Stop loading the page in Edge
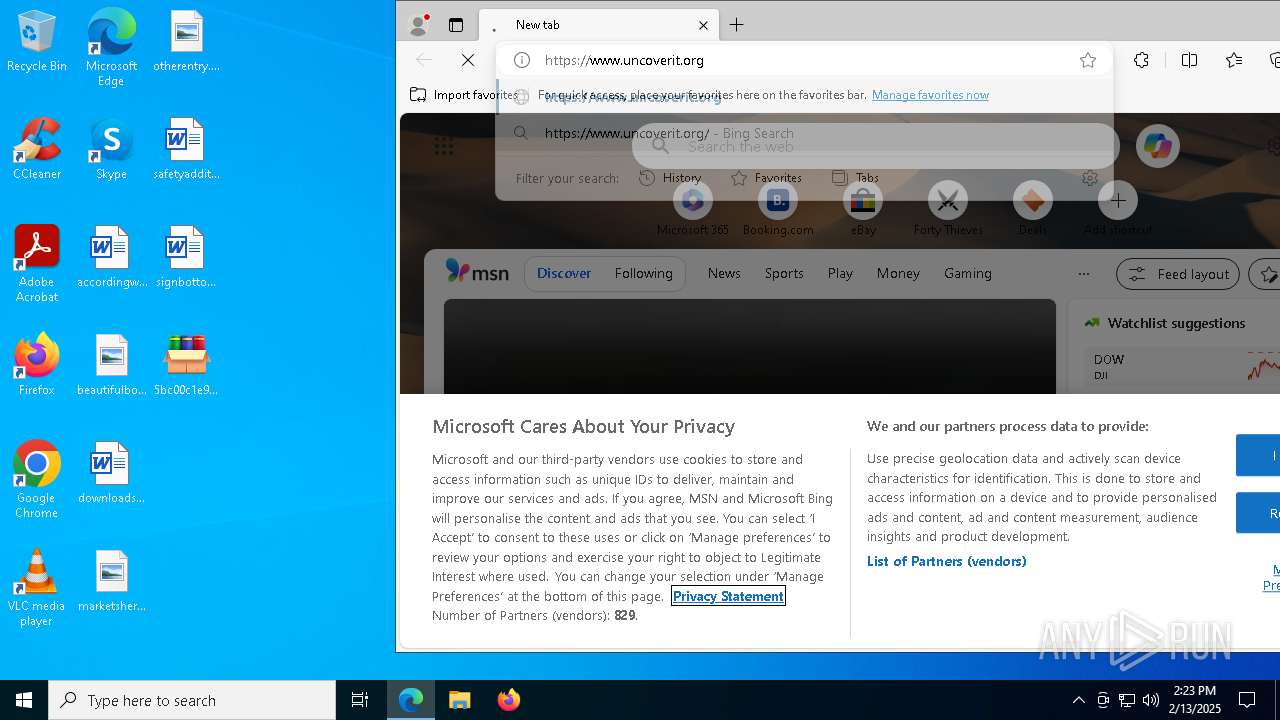This screenshot has width=1280, height=720. [468, 60]
